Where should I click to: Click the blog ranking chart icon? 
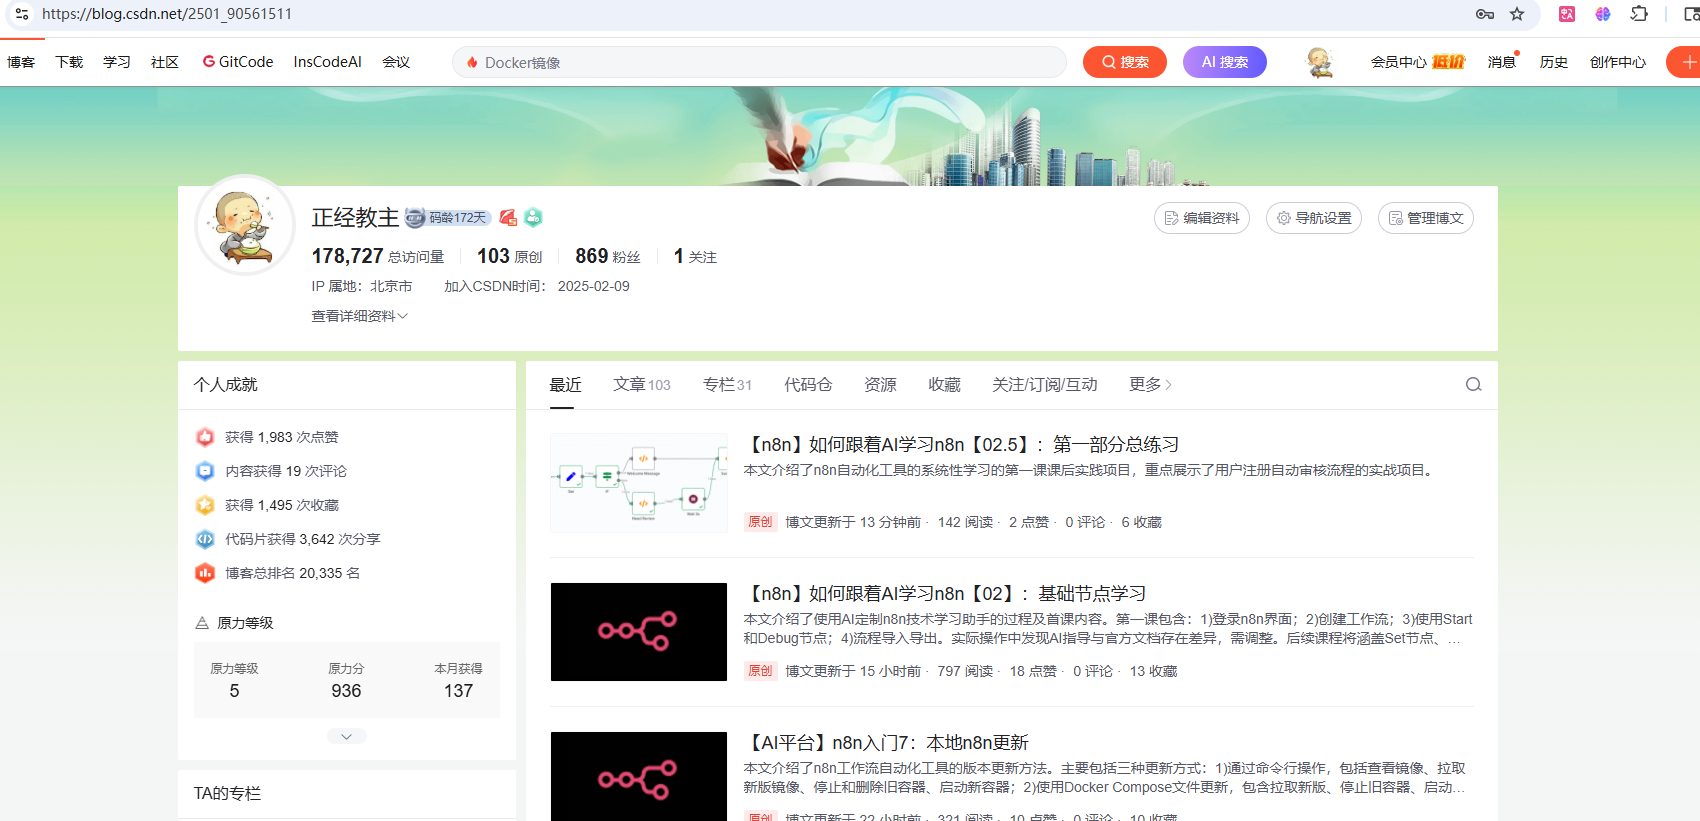(x=205, y=573)
